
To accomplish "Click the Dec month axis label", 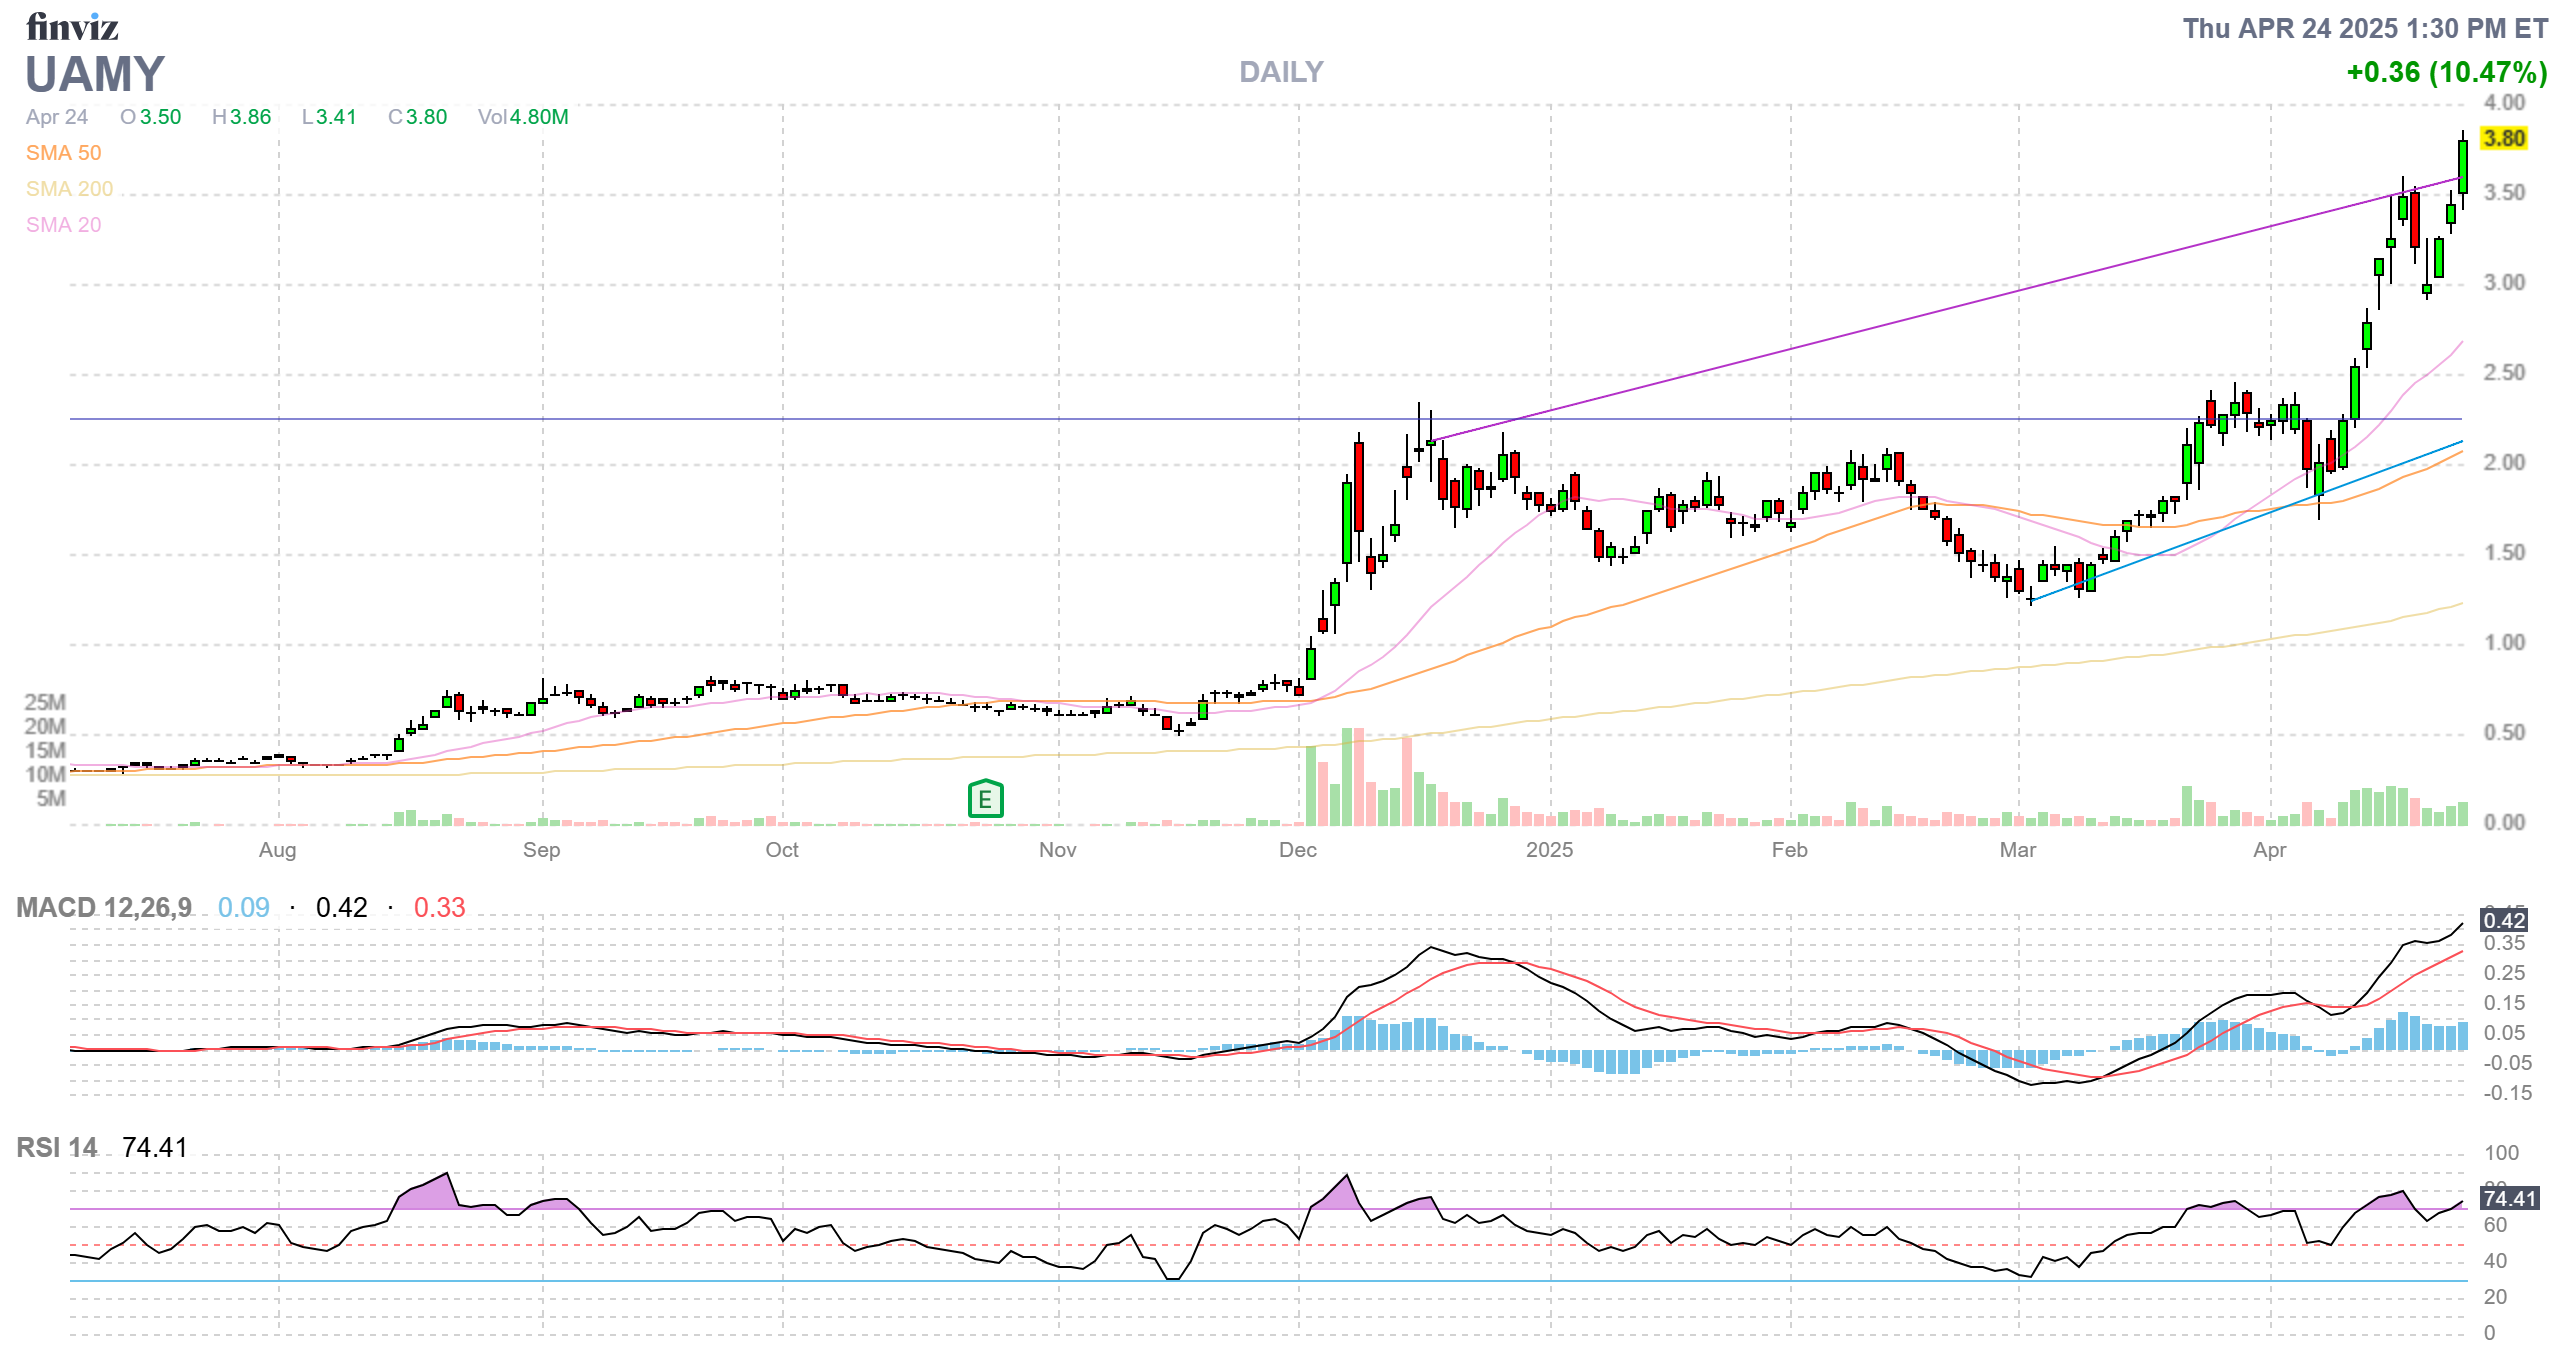I will click(x=1297, y=850).
